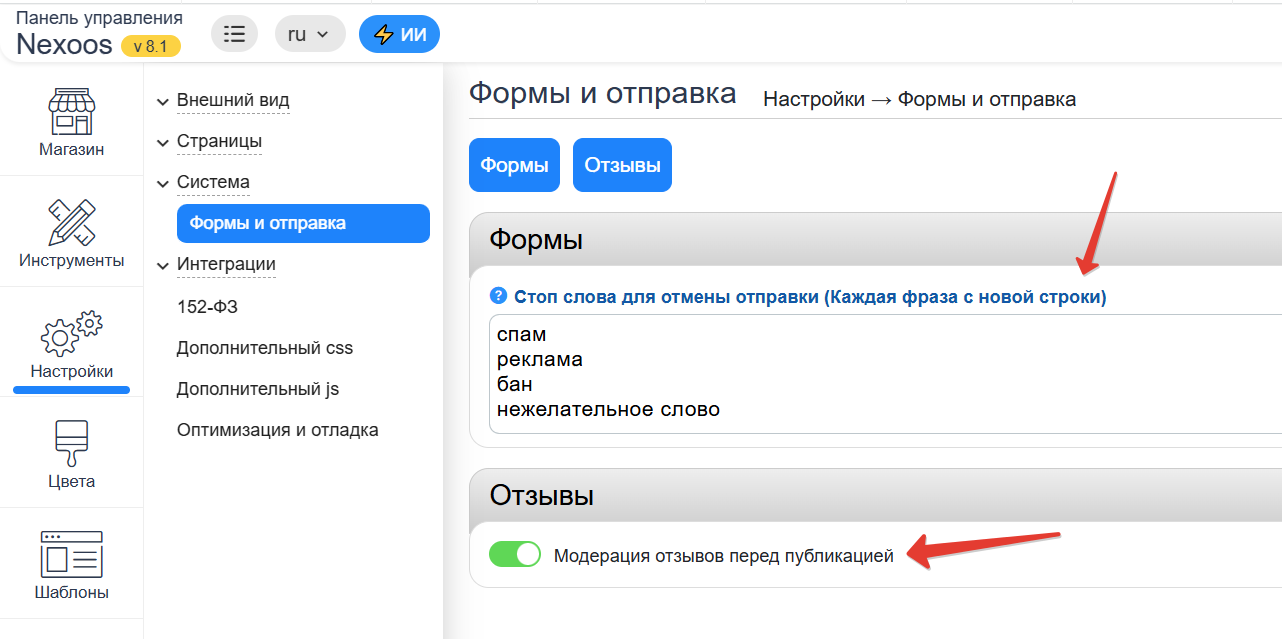Expand the Страницы menu section
The height and width of the screenshot is (639, 1282).
219,141
